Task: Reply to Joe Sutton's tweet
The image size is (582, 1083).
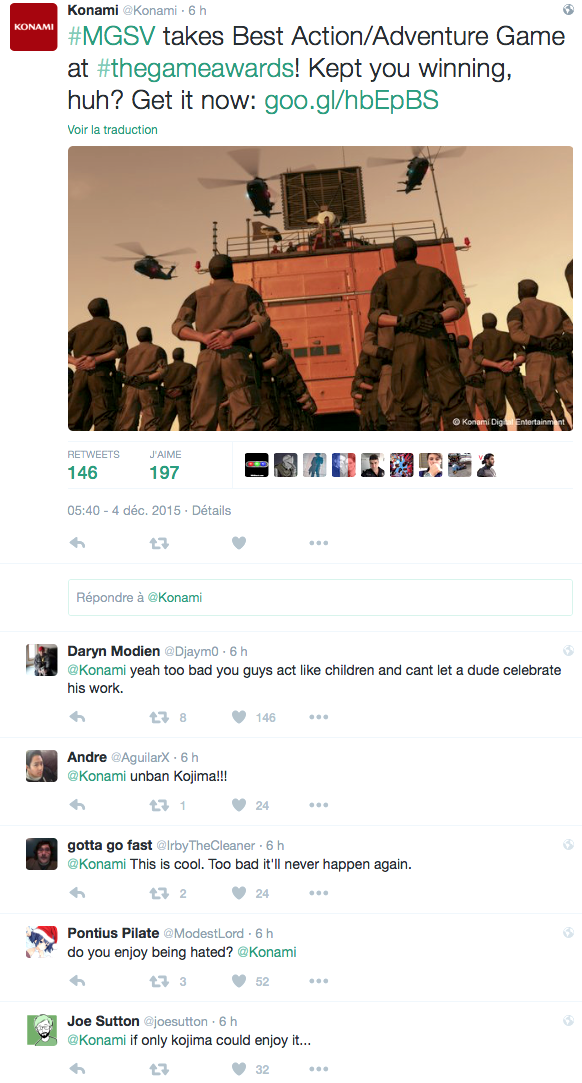Action: (x=77, y=1069)
